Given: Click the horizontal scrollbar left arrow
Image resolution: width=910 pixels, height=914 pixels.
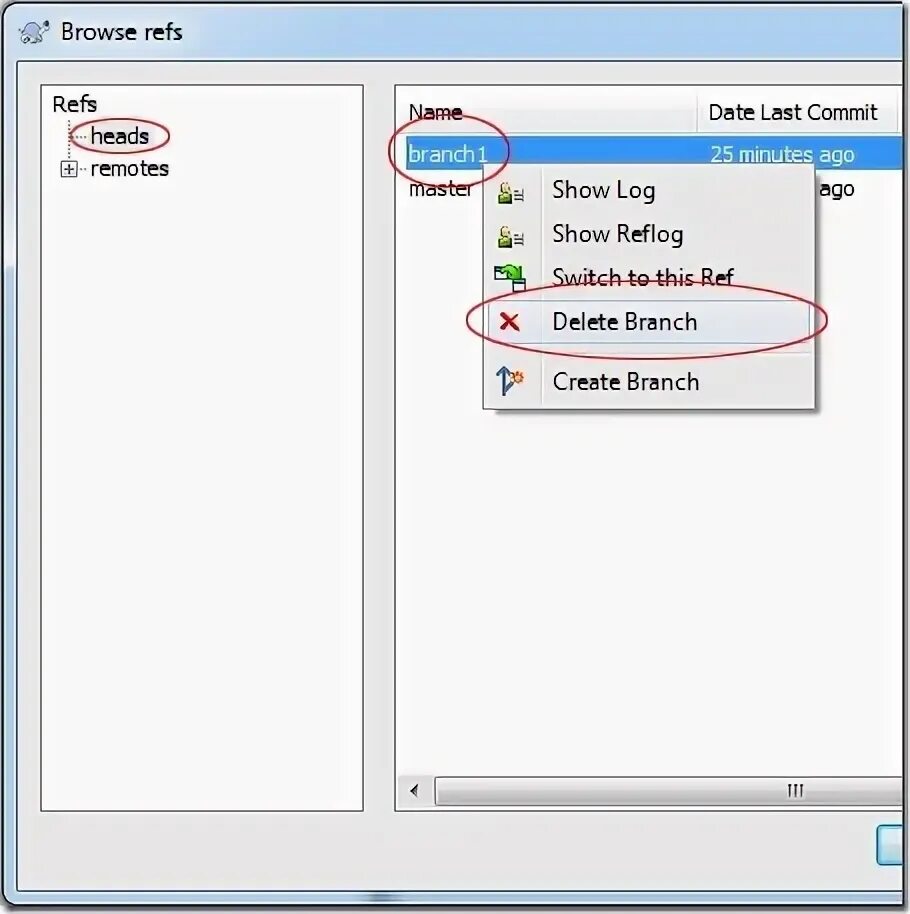Looking at the screenshot, I should 415,791.
